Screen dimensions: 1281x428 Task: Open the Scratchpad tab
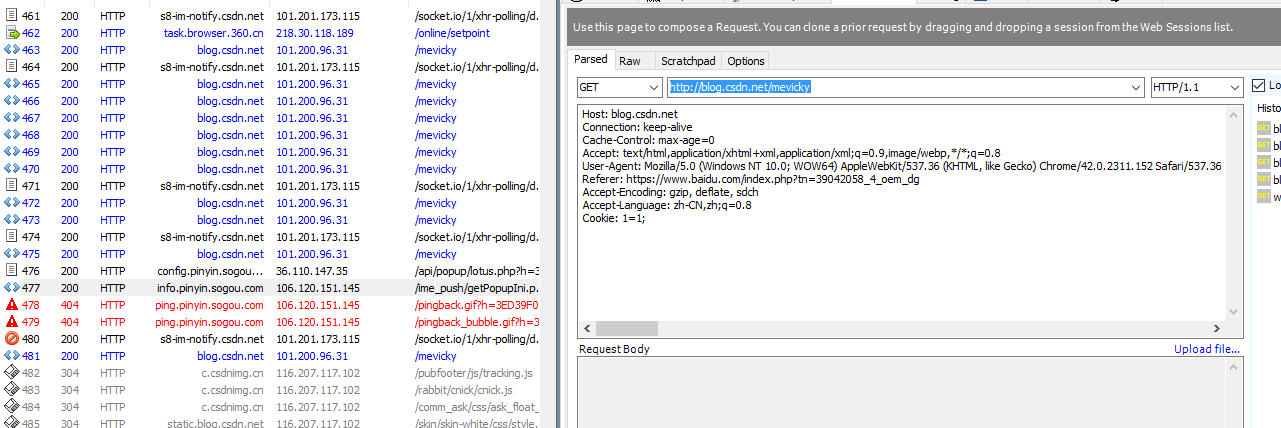(x=687, y=61)
